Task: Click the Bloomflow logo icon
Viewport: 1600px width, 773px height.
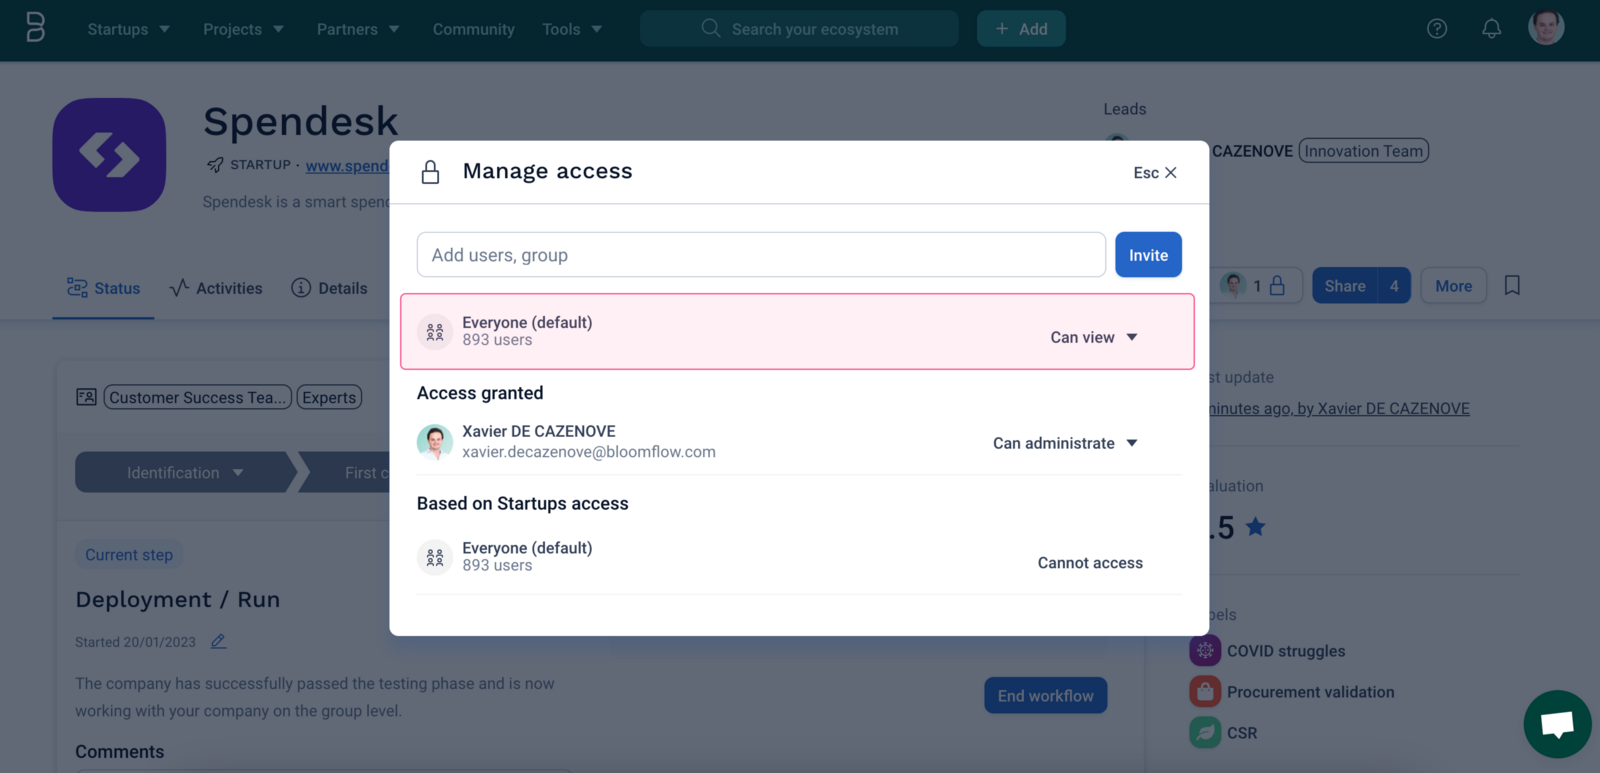Action: (35, 28)
